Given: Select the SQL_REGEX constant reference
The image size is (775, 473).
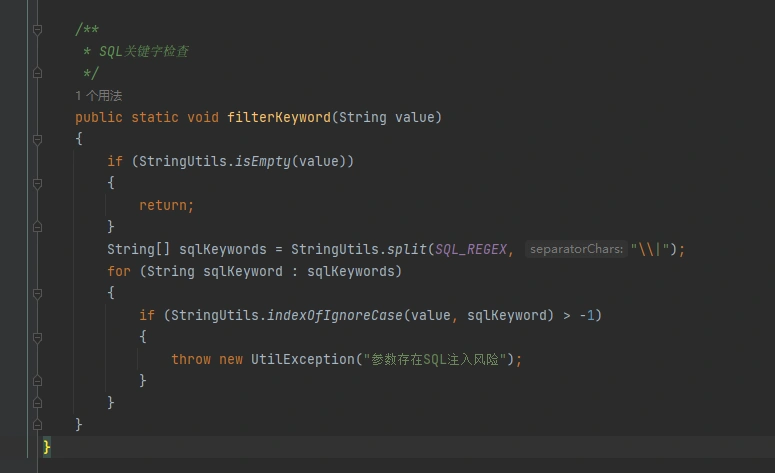Looking at the screenshot, I should pyautogui.click(x=470, y=249).
